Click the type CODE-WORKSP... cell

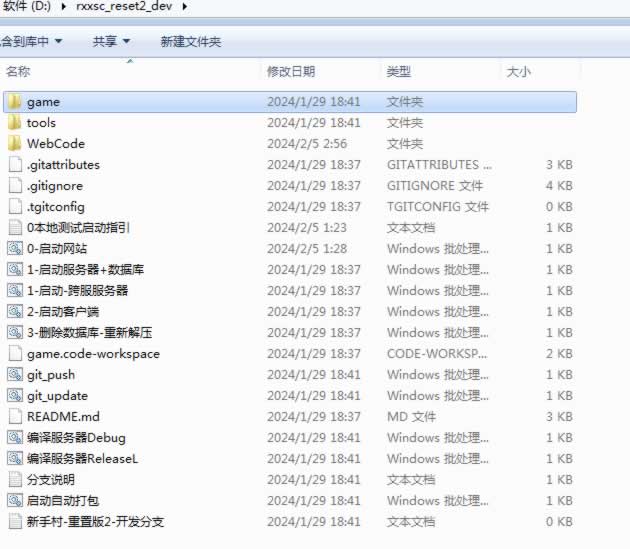tap(437, 354)
